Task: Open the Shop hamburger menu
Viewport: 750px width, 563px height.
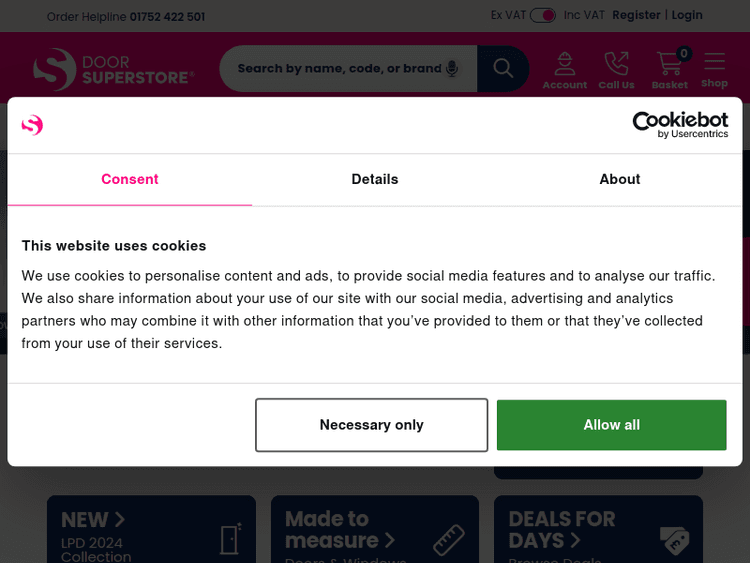Action: point(714,70)
